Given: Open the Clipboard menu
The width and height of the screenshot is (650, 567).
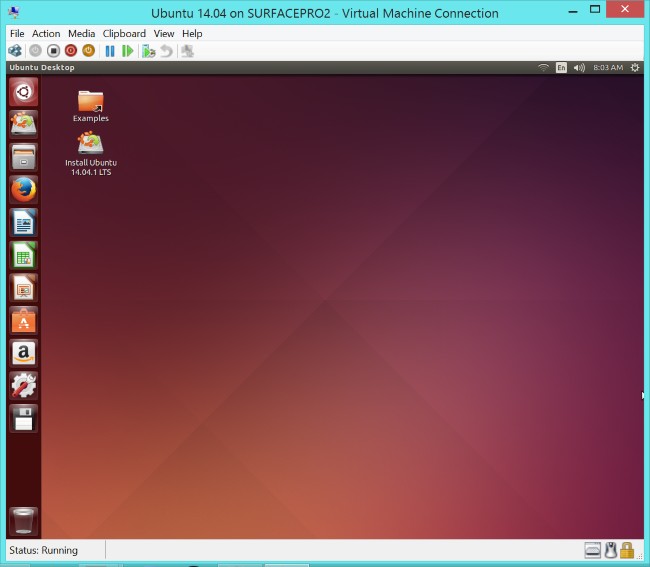Looking at the screenshot, I should [x=124, y=34].
